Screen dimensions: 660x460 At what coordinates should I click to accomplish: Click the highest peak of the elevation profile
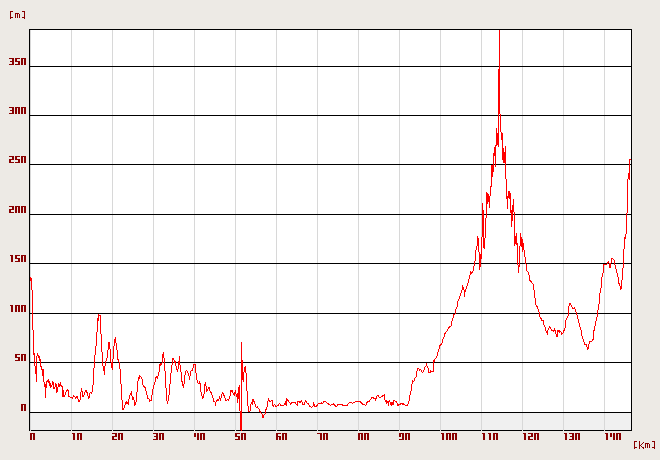[499, 68]
